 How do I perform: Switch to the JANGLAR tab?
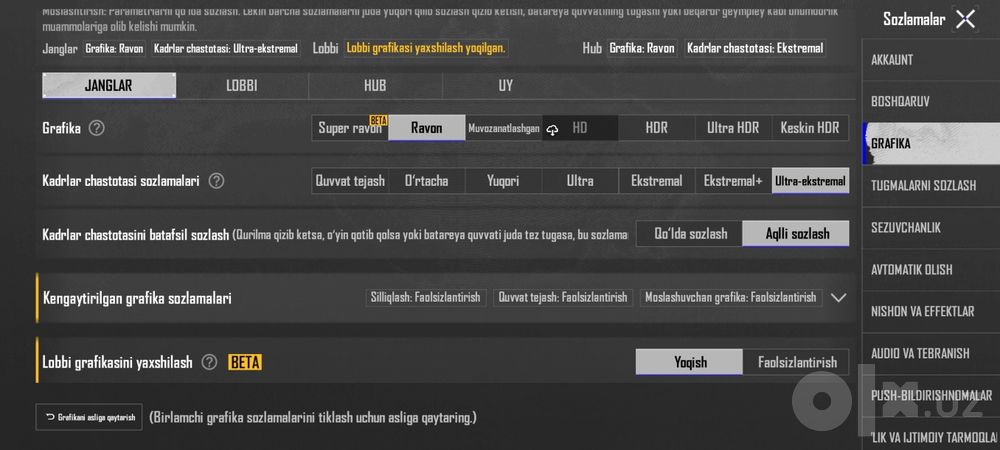click(x=109, y=85)
